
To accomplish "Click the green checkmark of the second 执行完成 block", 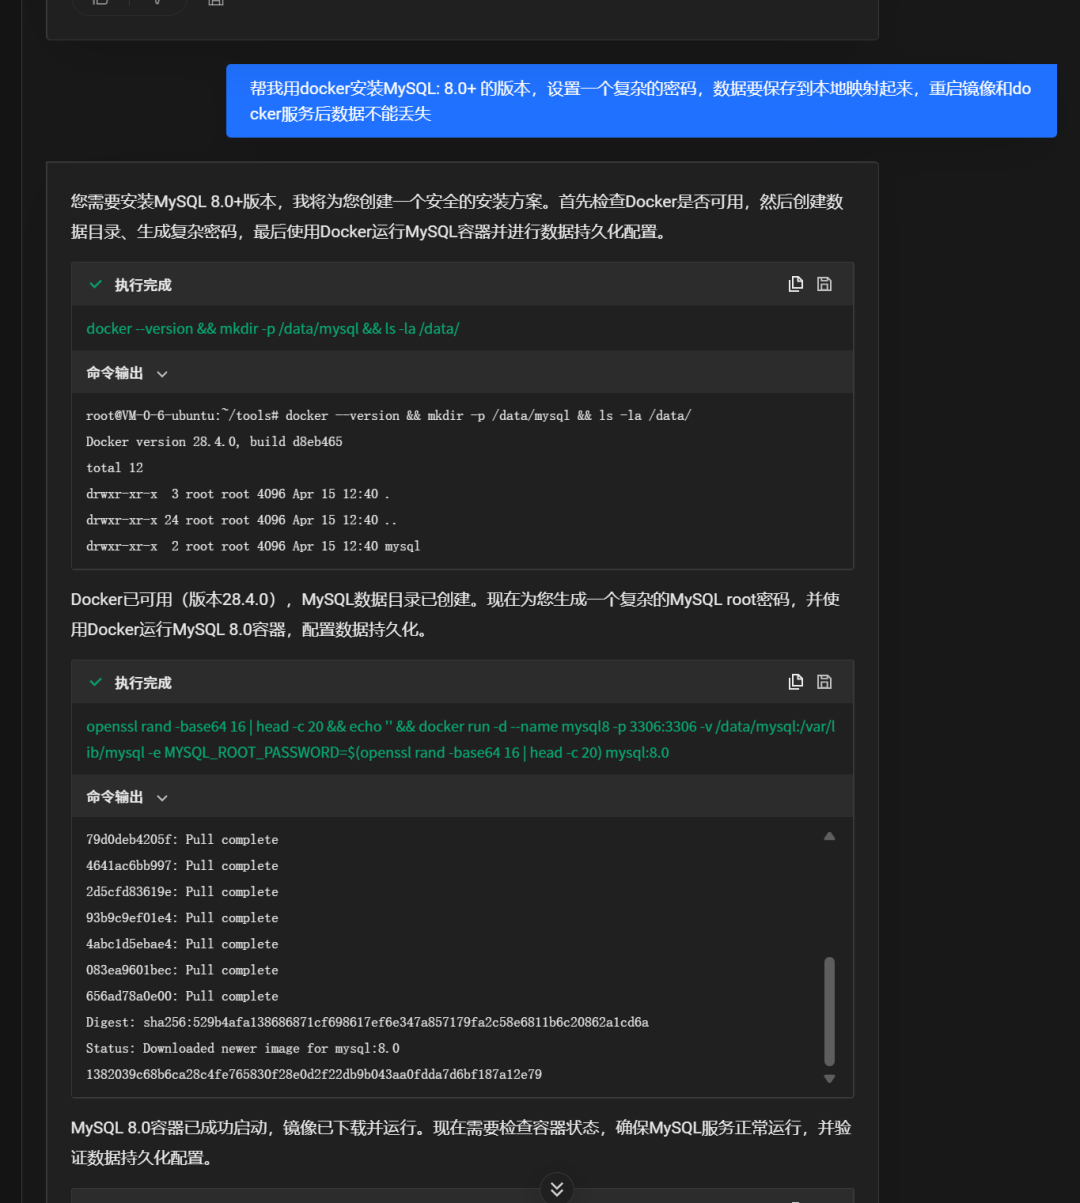I will point(96,682).
